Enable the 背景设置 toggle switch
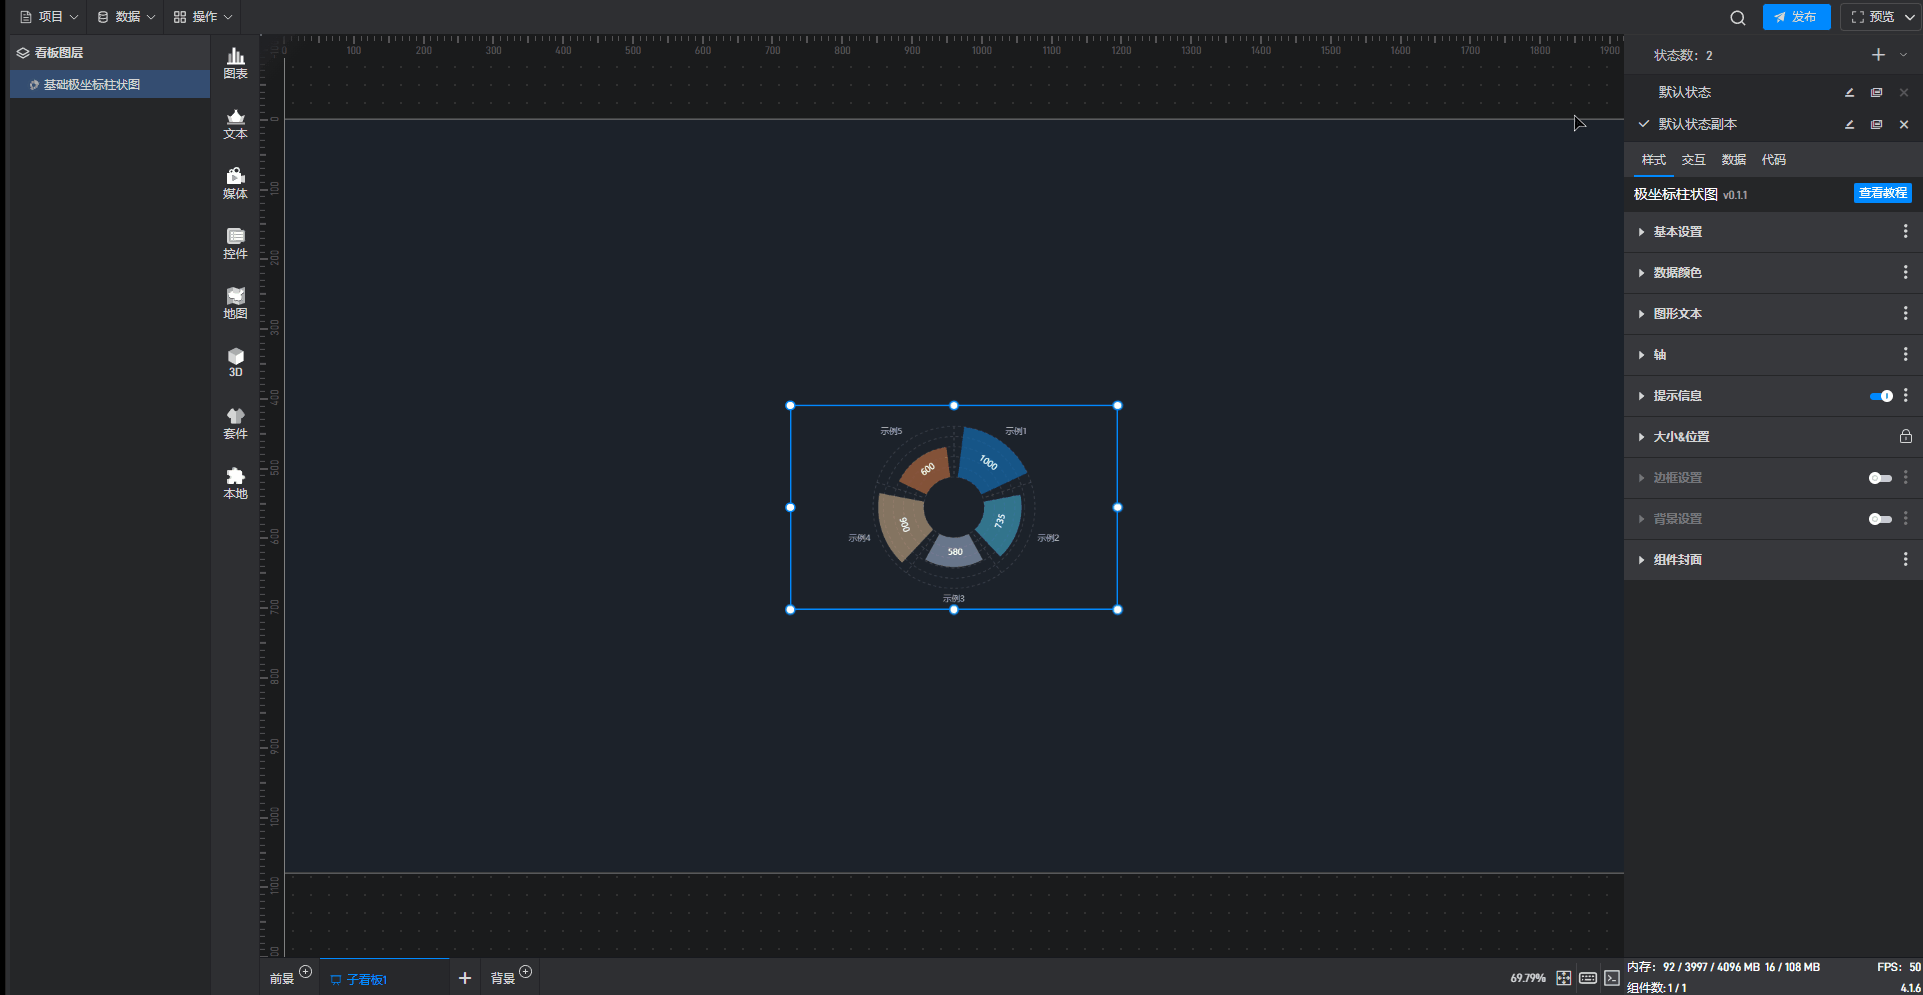 (x=1881, y=519)
